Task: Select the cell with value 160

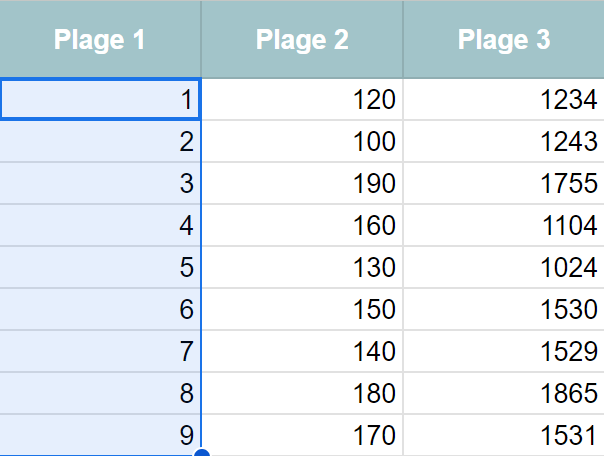Action: click(302, 225)
